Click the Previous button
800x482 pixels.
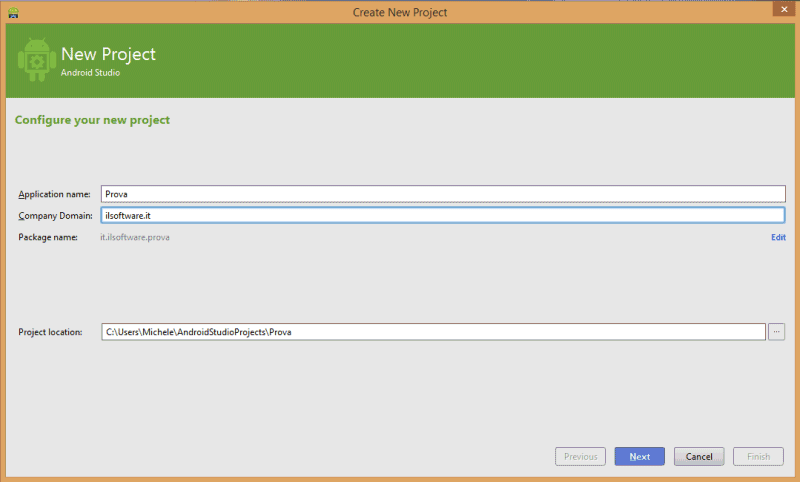click(580, 456)
